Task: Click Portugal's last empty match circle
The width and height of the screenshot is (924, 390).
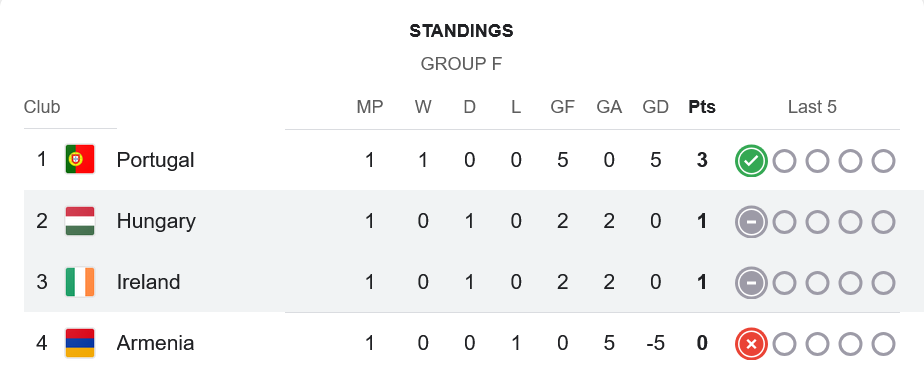Action: [883, 161]
